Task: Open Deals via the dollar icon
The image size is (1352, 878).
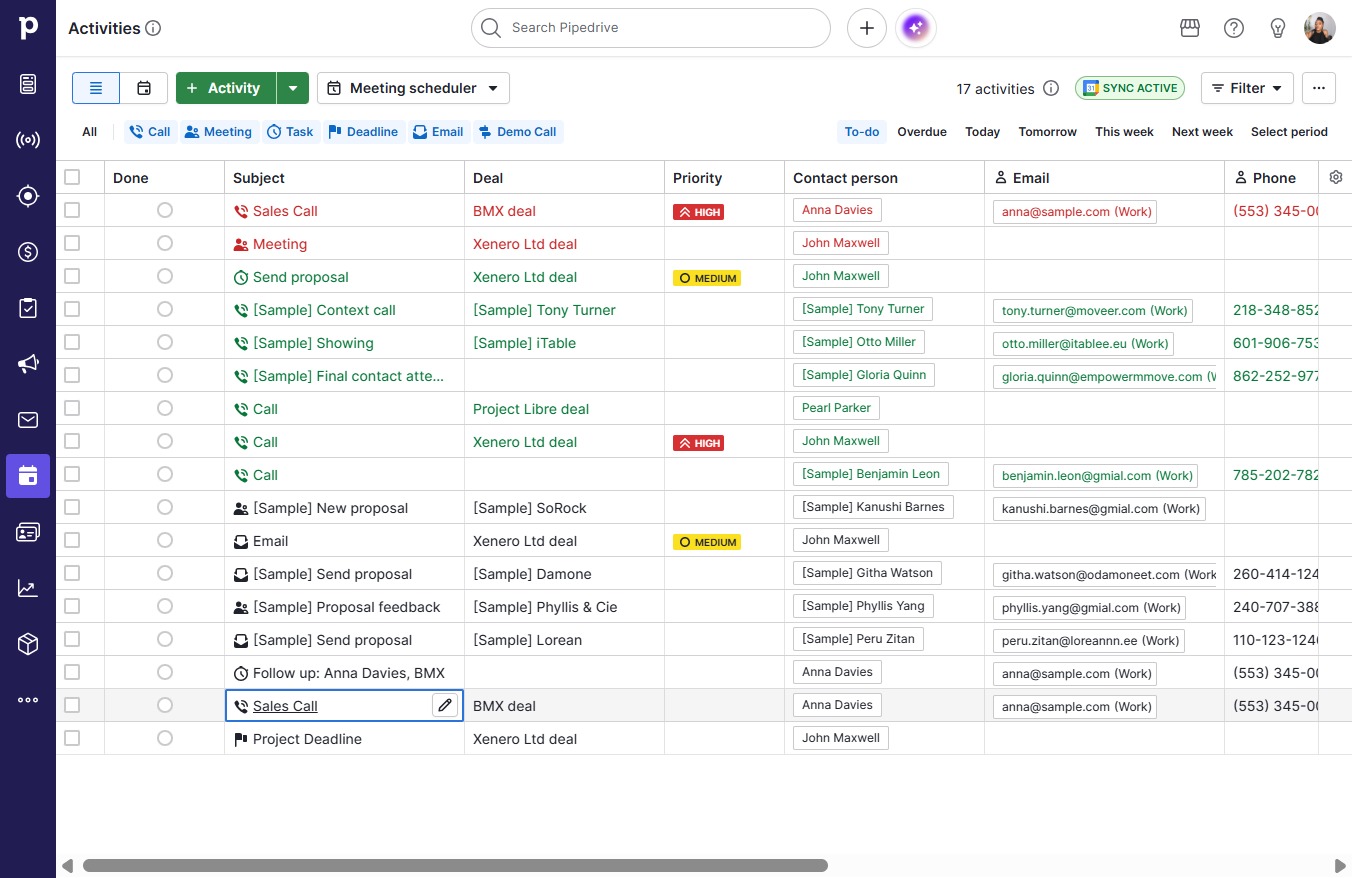Action: [28, 252]
